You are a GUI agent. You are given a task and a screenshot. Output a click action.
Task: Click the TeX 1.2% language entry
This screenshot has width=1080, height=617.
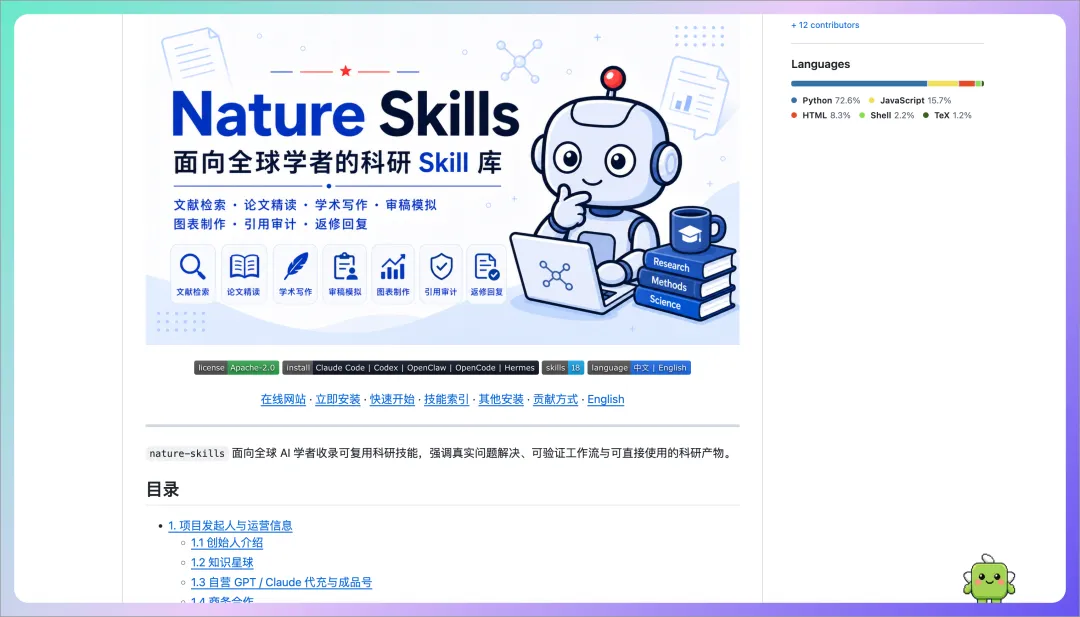point(947,116)
